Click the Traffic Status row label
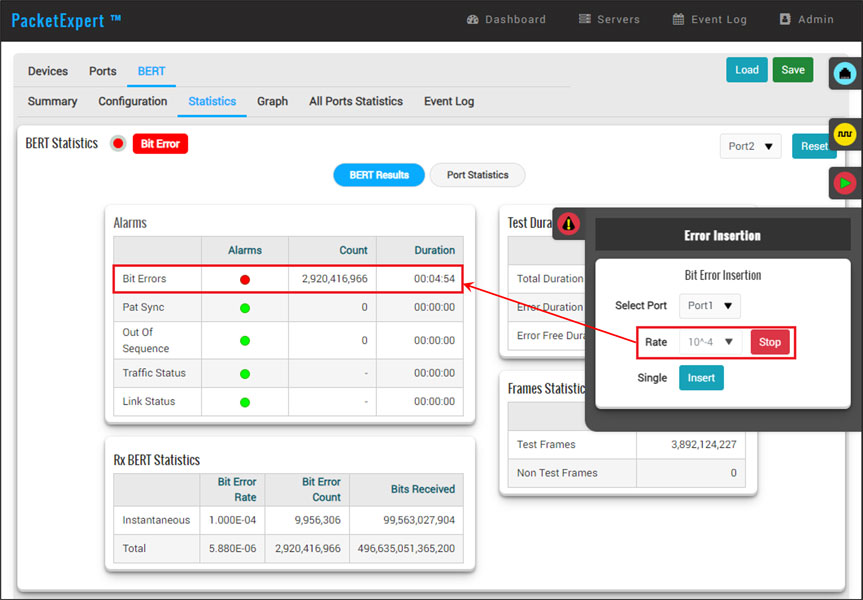Screen dimensions: 863x600 pos(154,373)
